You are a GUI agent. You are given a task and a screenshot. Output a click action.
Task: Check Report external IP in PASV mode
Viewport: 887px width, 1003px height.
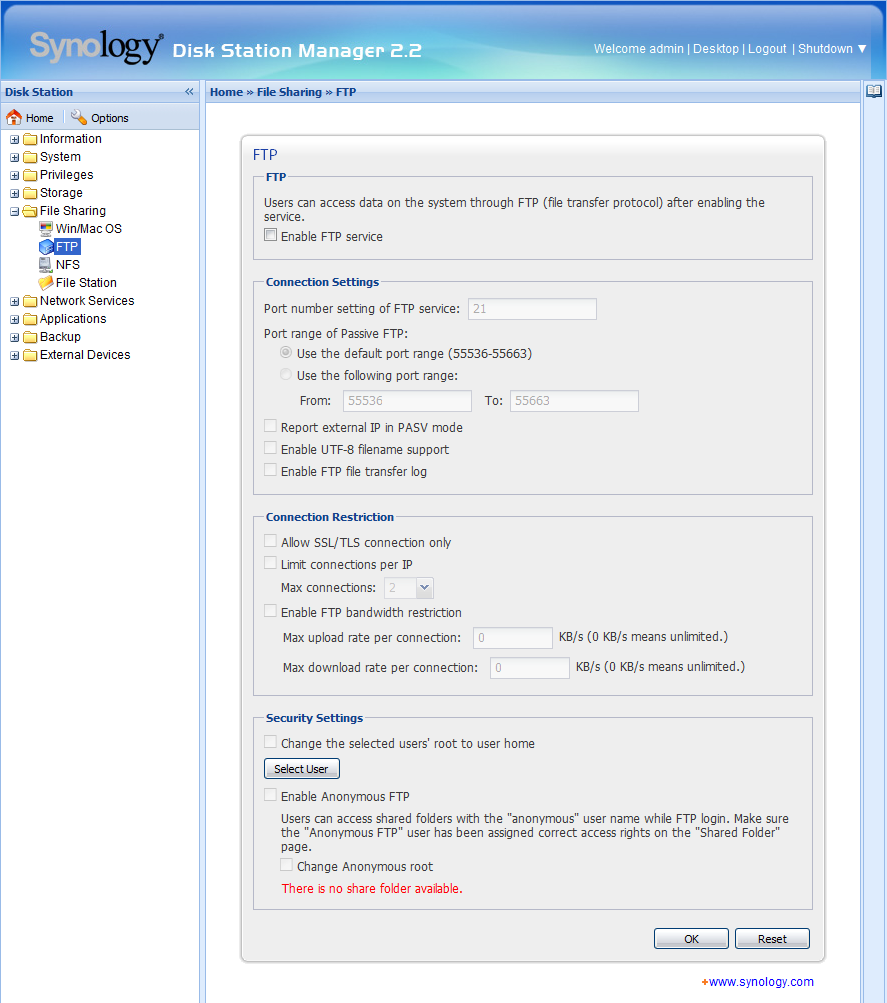click(271, 426)
